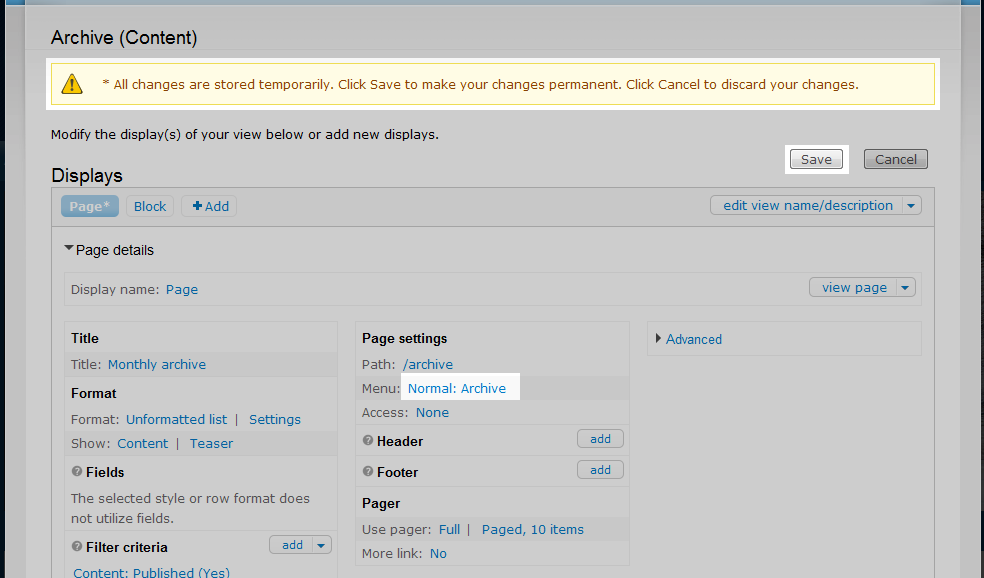The image size is (984, 578).
Task: Switch to the Block display tab
Action: point(150,206)
